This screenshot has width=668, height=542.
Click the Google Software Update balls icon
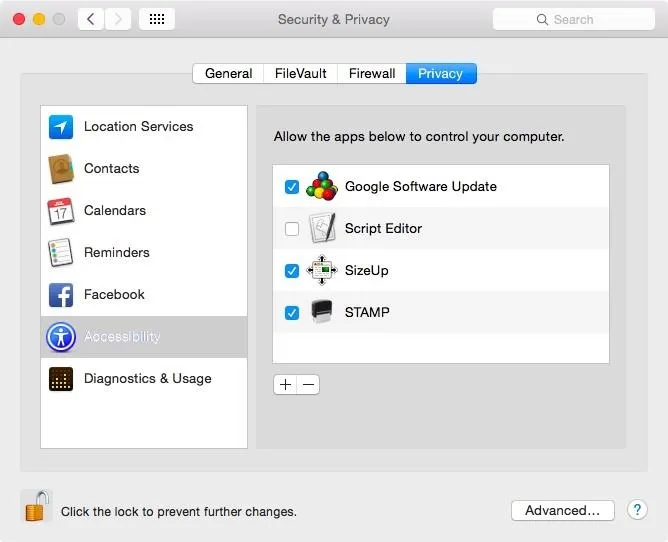point(322,186)
